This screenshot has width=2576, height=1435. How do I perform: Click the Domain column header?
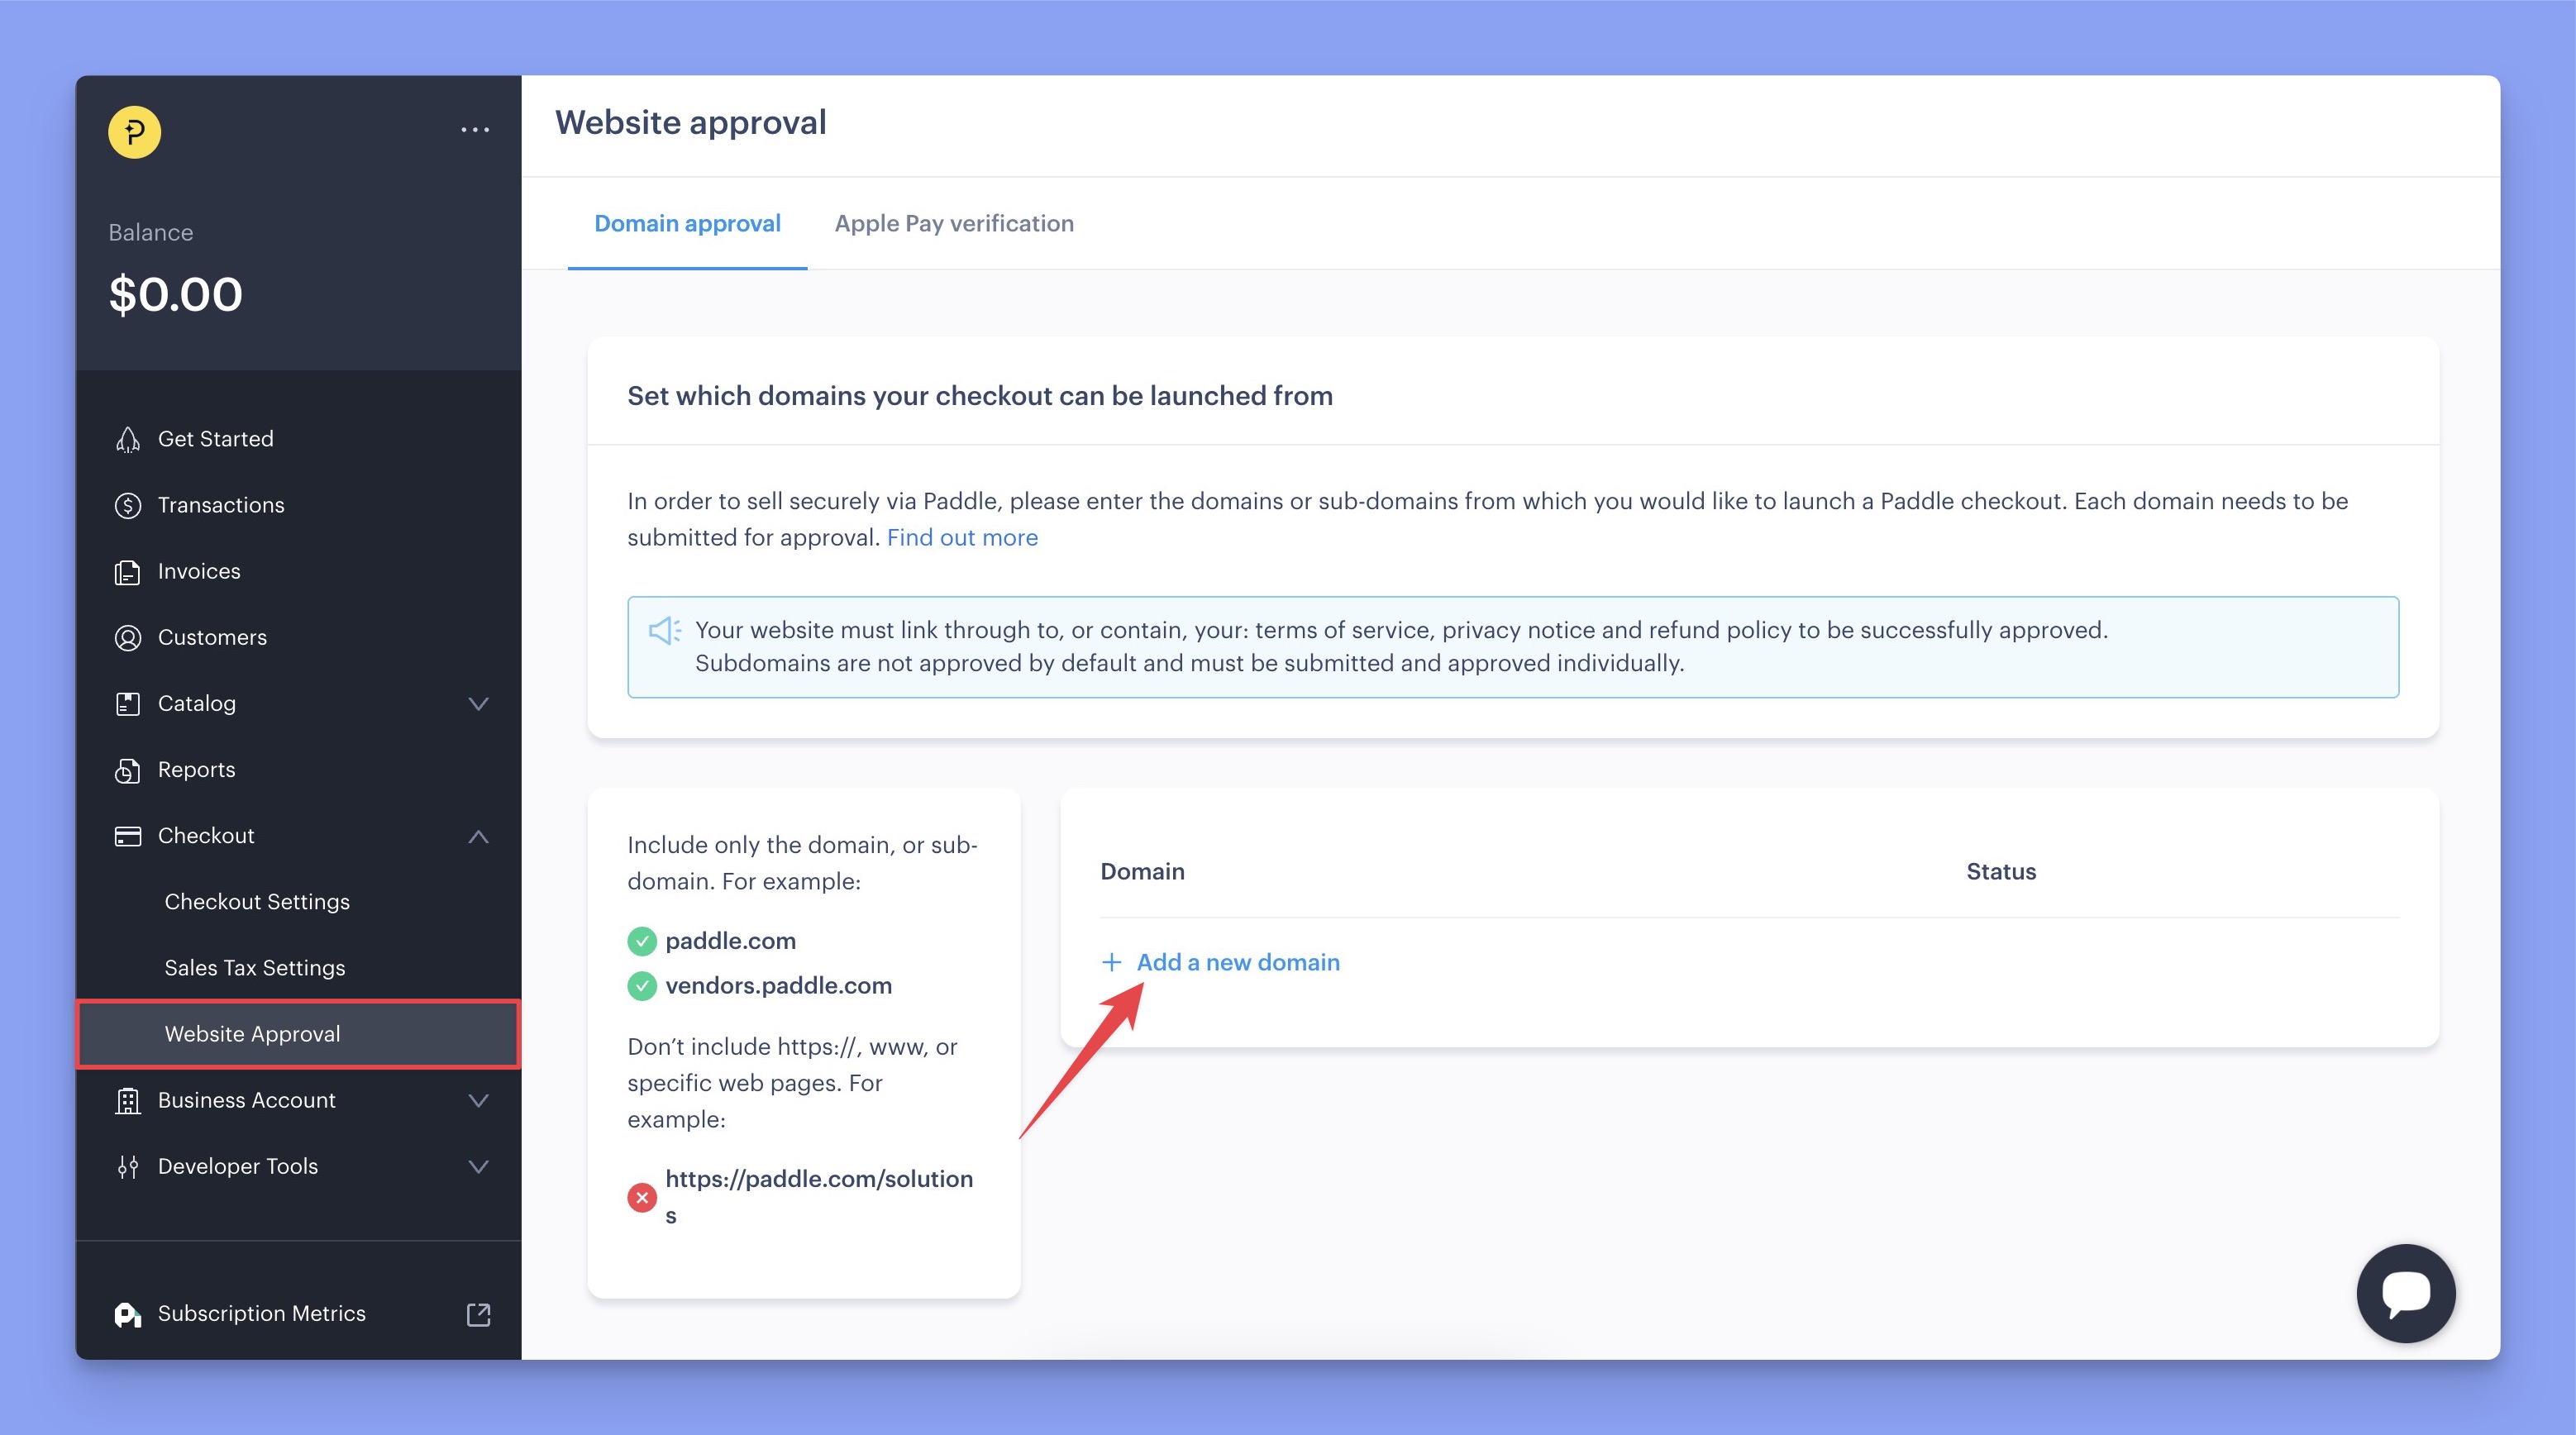tap(1142, 871)
